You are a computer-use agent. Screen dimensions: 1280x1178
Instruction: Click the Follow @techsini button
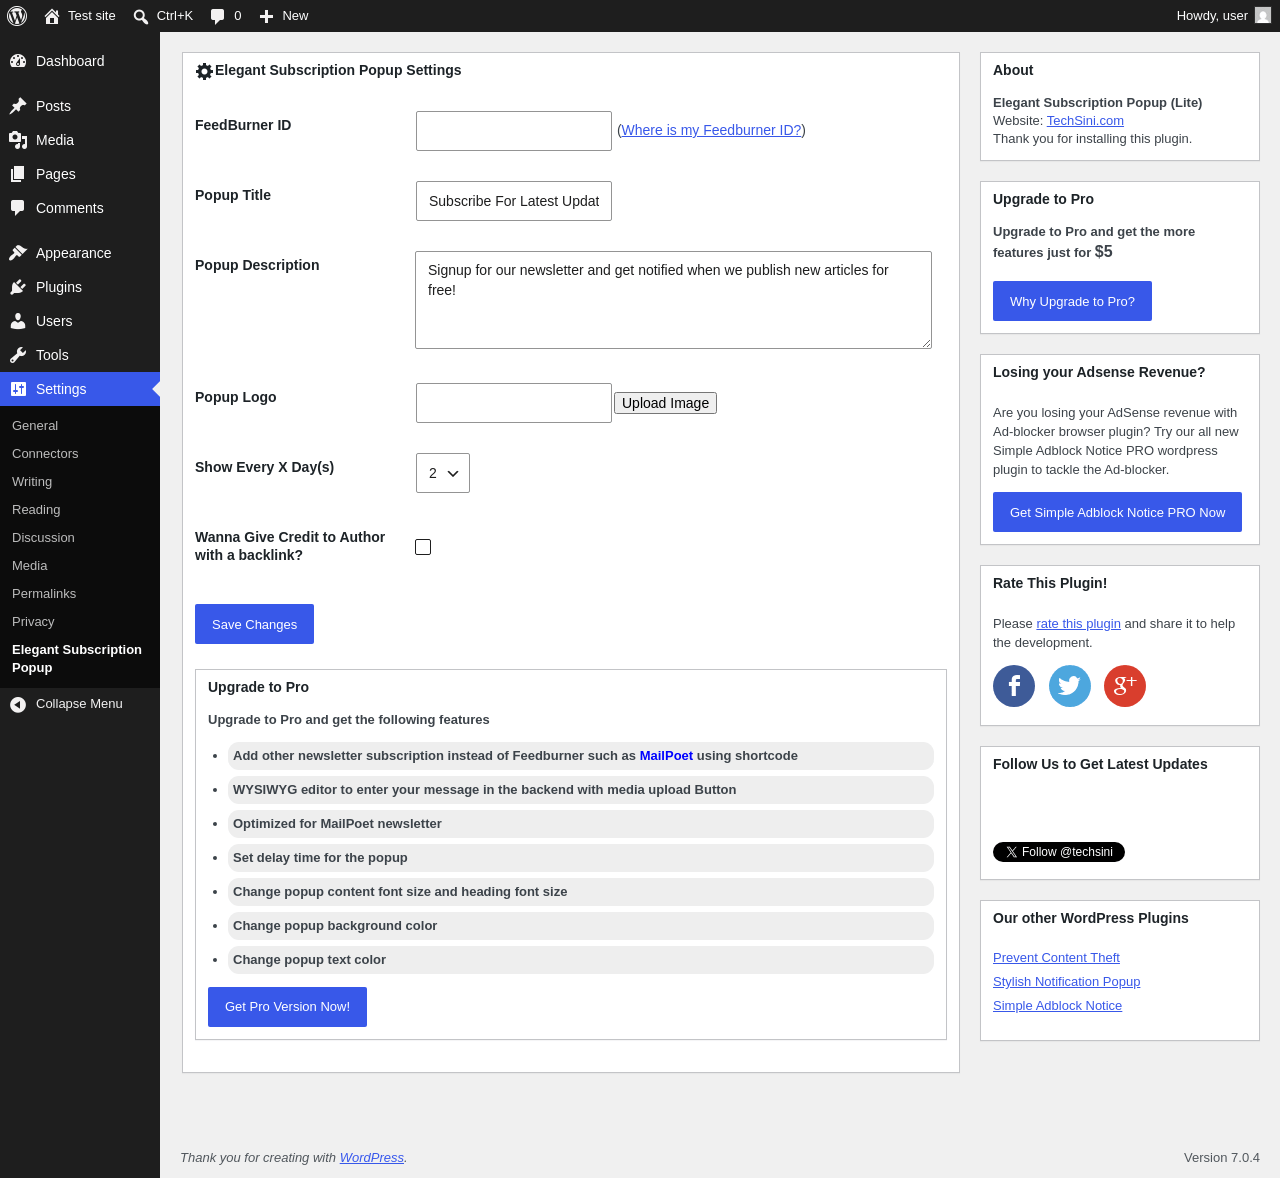click(x=1059, y=852)
